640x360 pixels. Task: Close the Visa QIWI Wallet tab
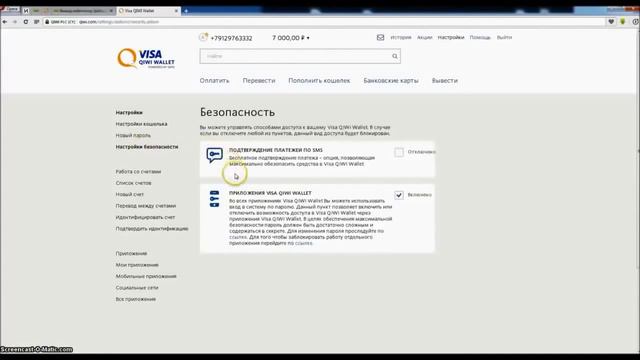click(176, 11)
